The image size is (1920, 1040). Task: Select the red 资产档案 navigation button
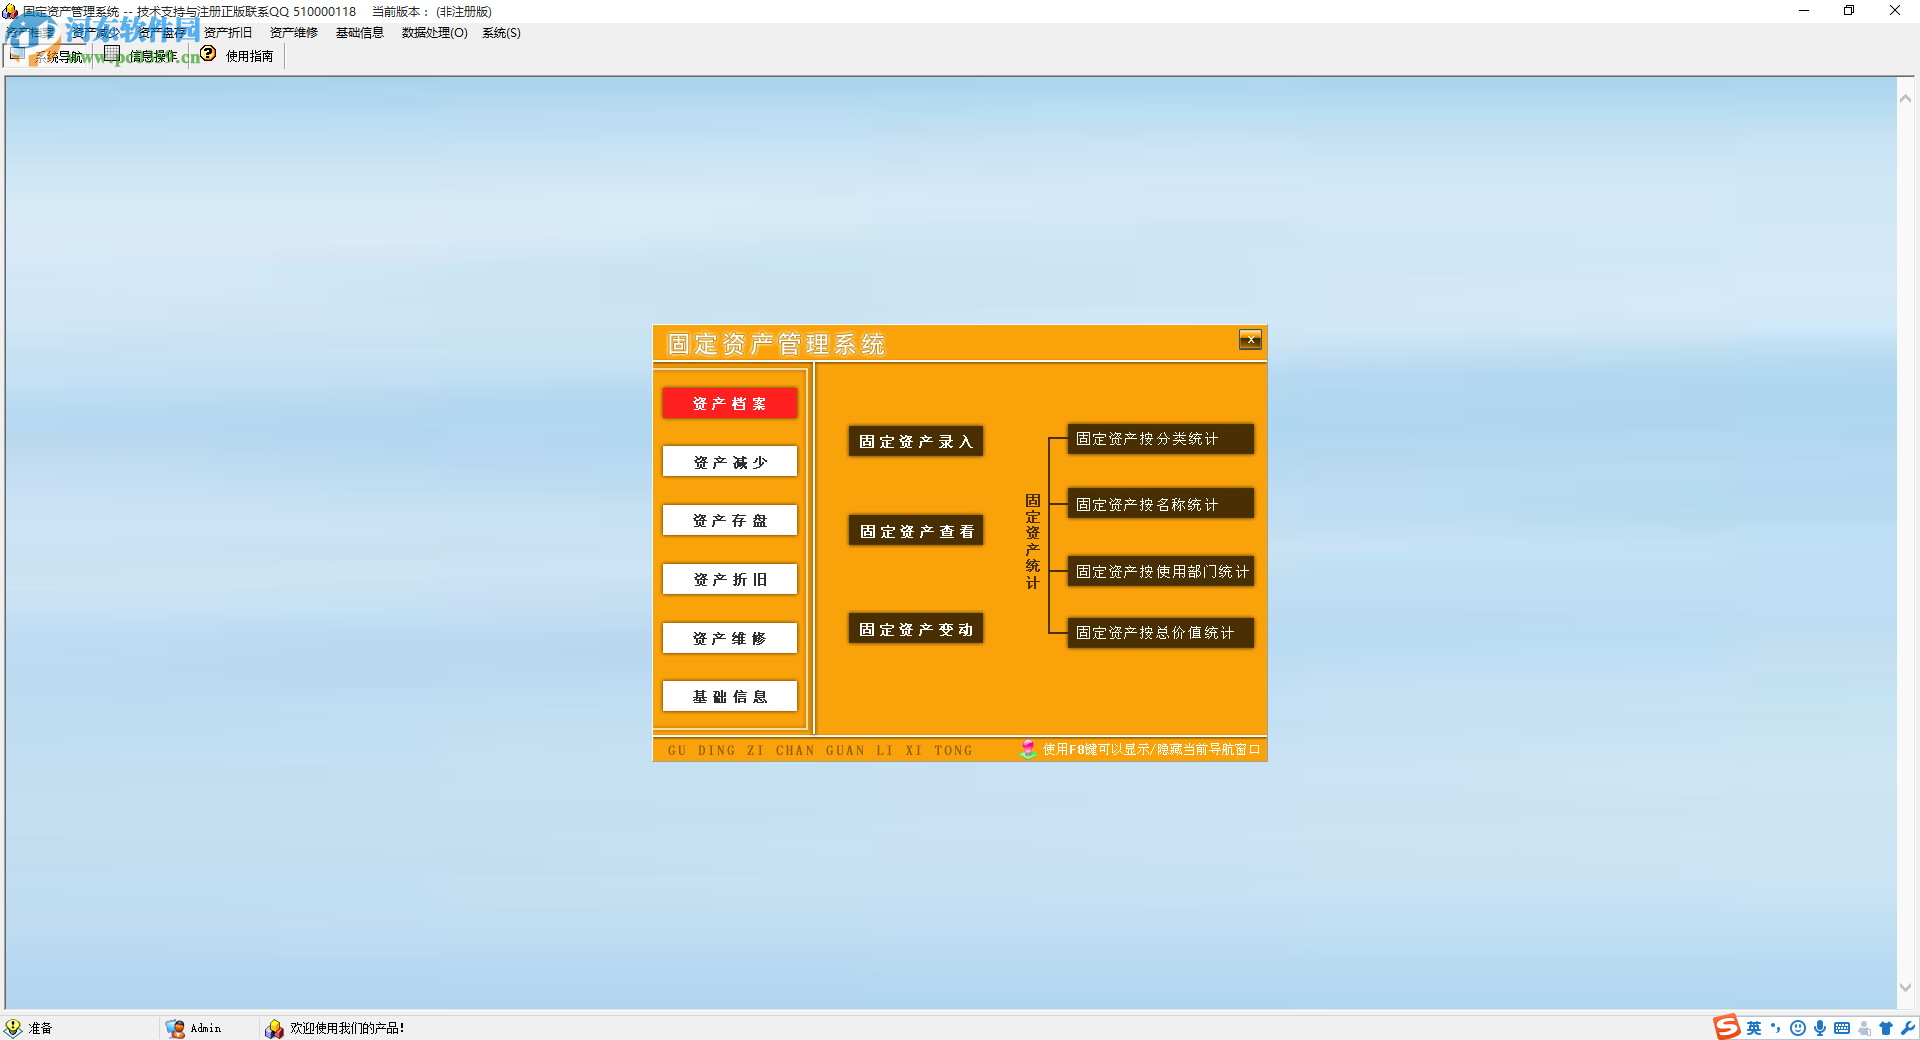pos(730,403)
